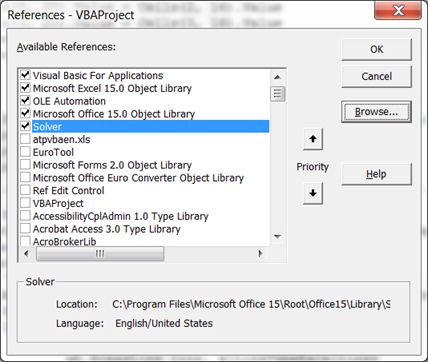This screenshot has width=428, height=362.
Task: Click the horizontal scroll right arrow
Action: coord(260,254)
